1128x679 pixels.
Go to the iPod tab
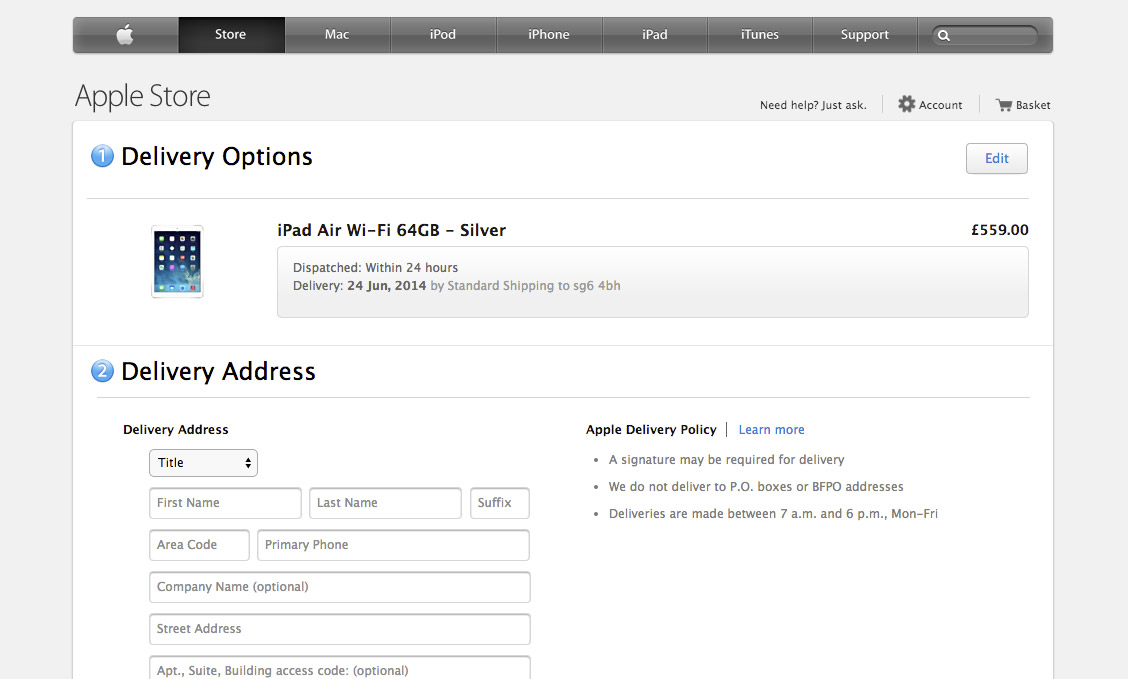442,35
